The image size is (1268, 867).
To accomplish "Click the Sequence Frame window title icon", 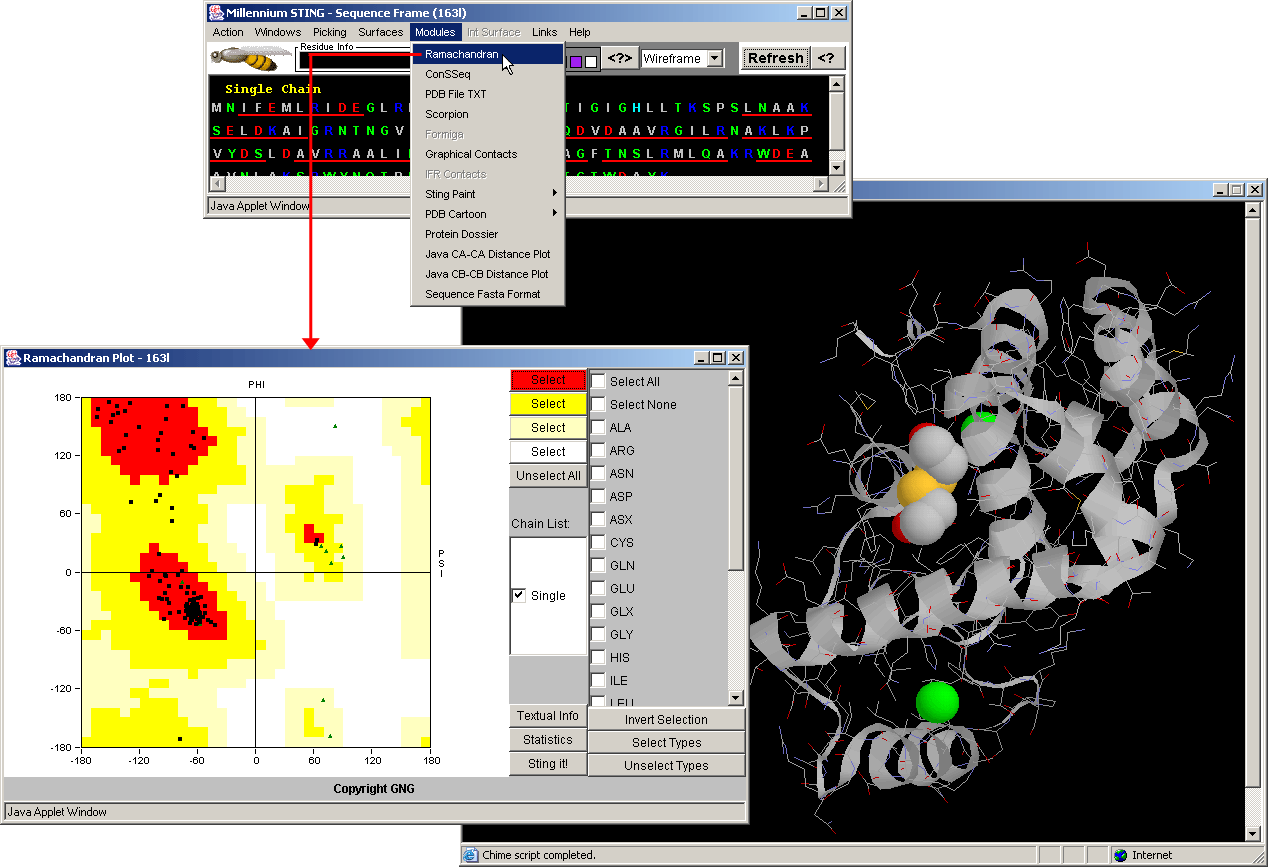I will tap(216, 13).
